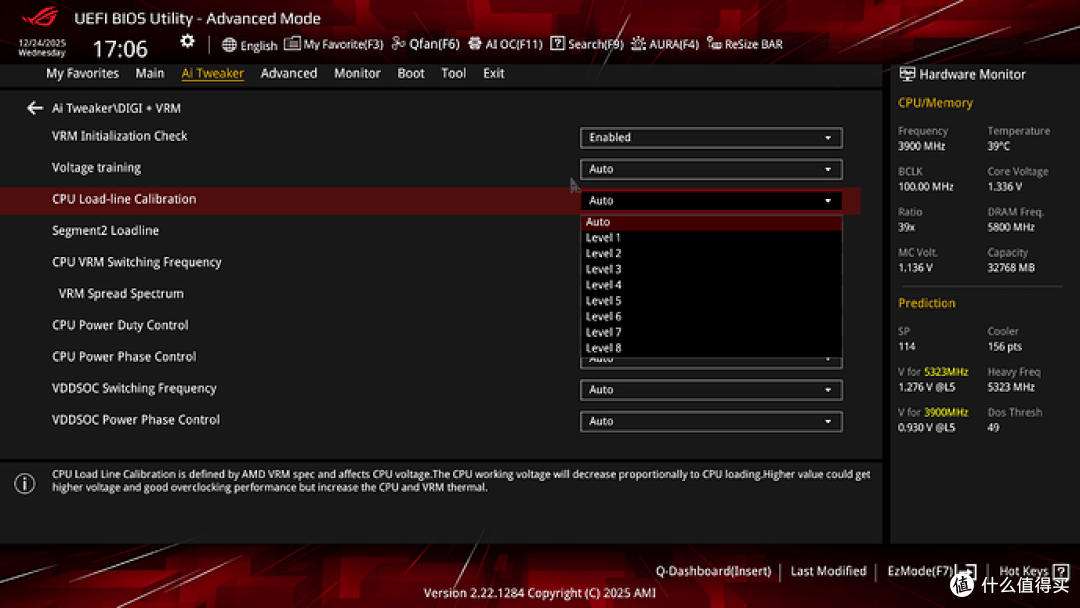Open settings gear icon next to clock
The image size is (1080, 608).
(187, 42)
